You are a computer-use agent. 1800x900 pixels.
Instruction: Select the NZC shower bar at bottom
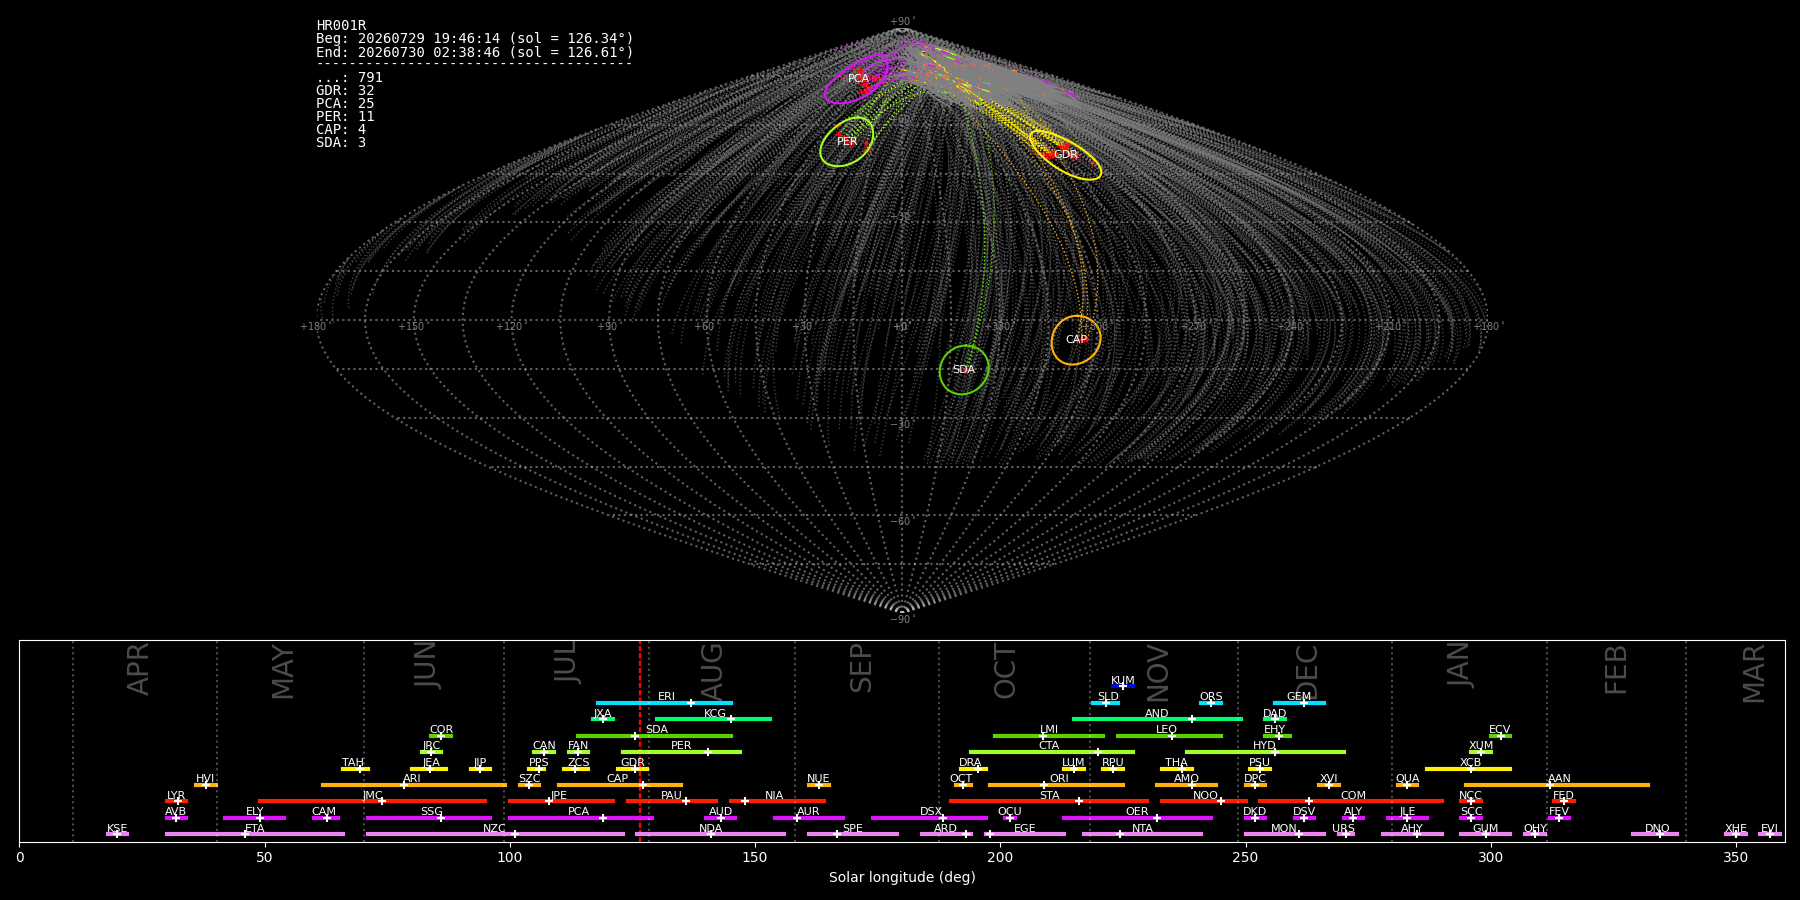click(495, 834)
